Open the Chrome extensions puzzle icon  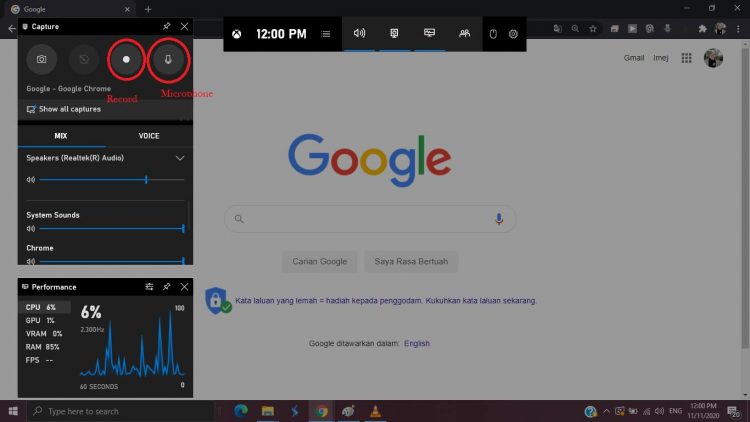702,29
